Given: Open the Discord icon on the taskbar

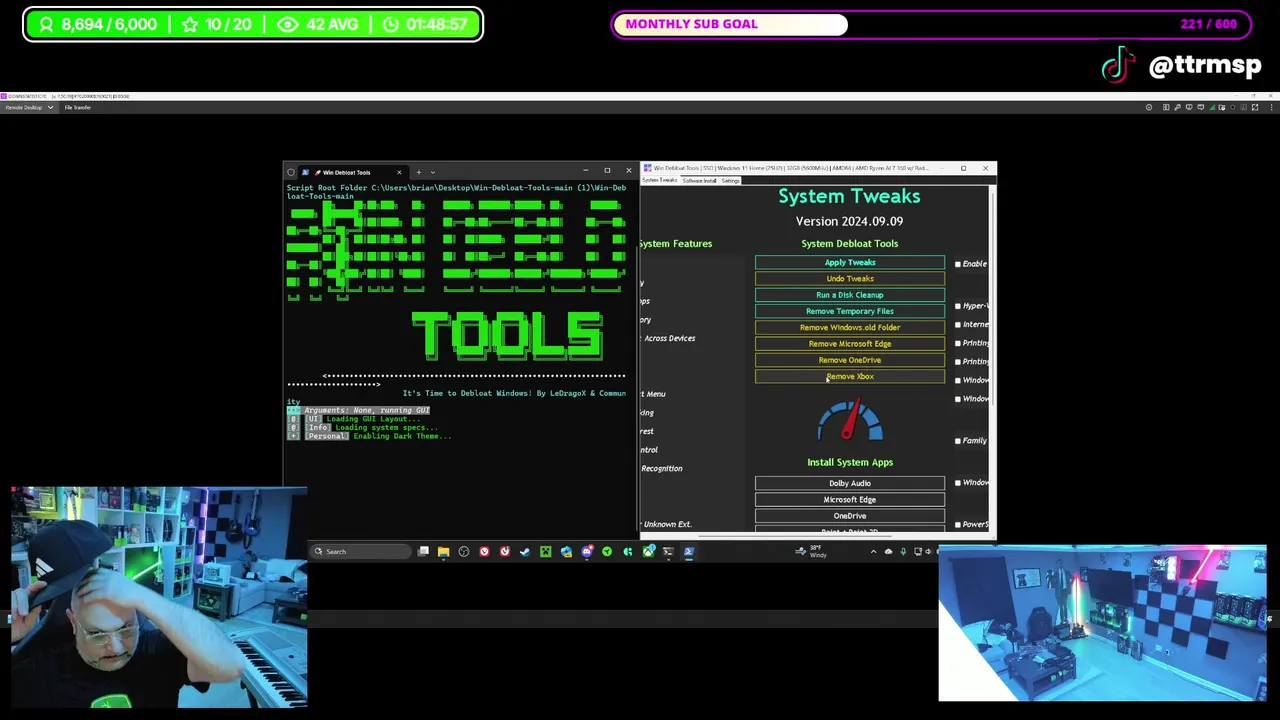Looking at the screenshot, I should click(587, 552).
